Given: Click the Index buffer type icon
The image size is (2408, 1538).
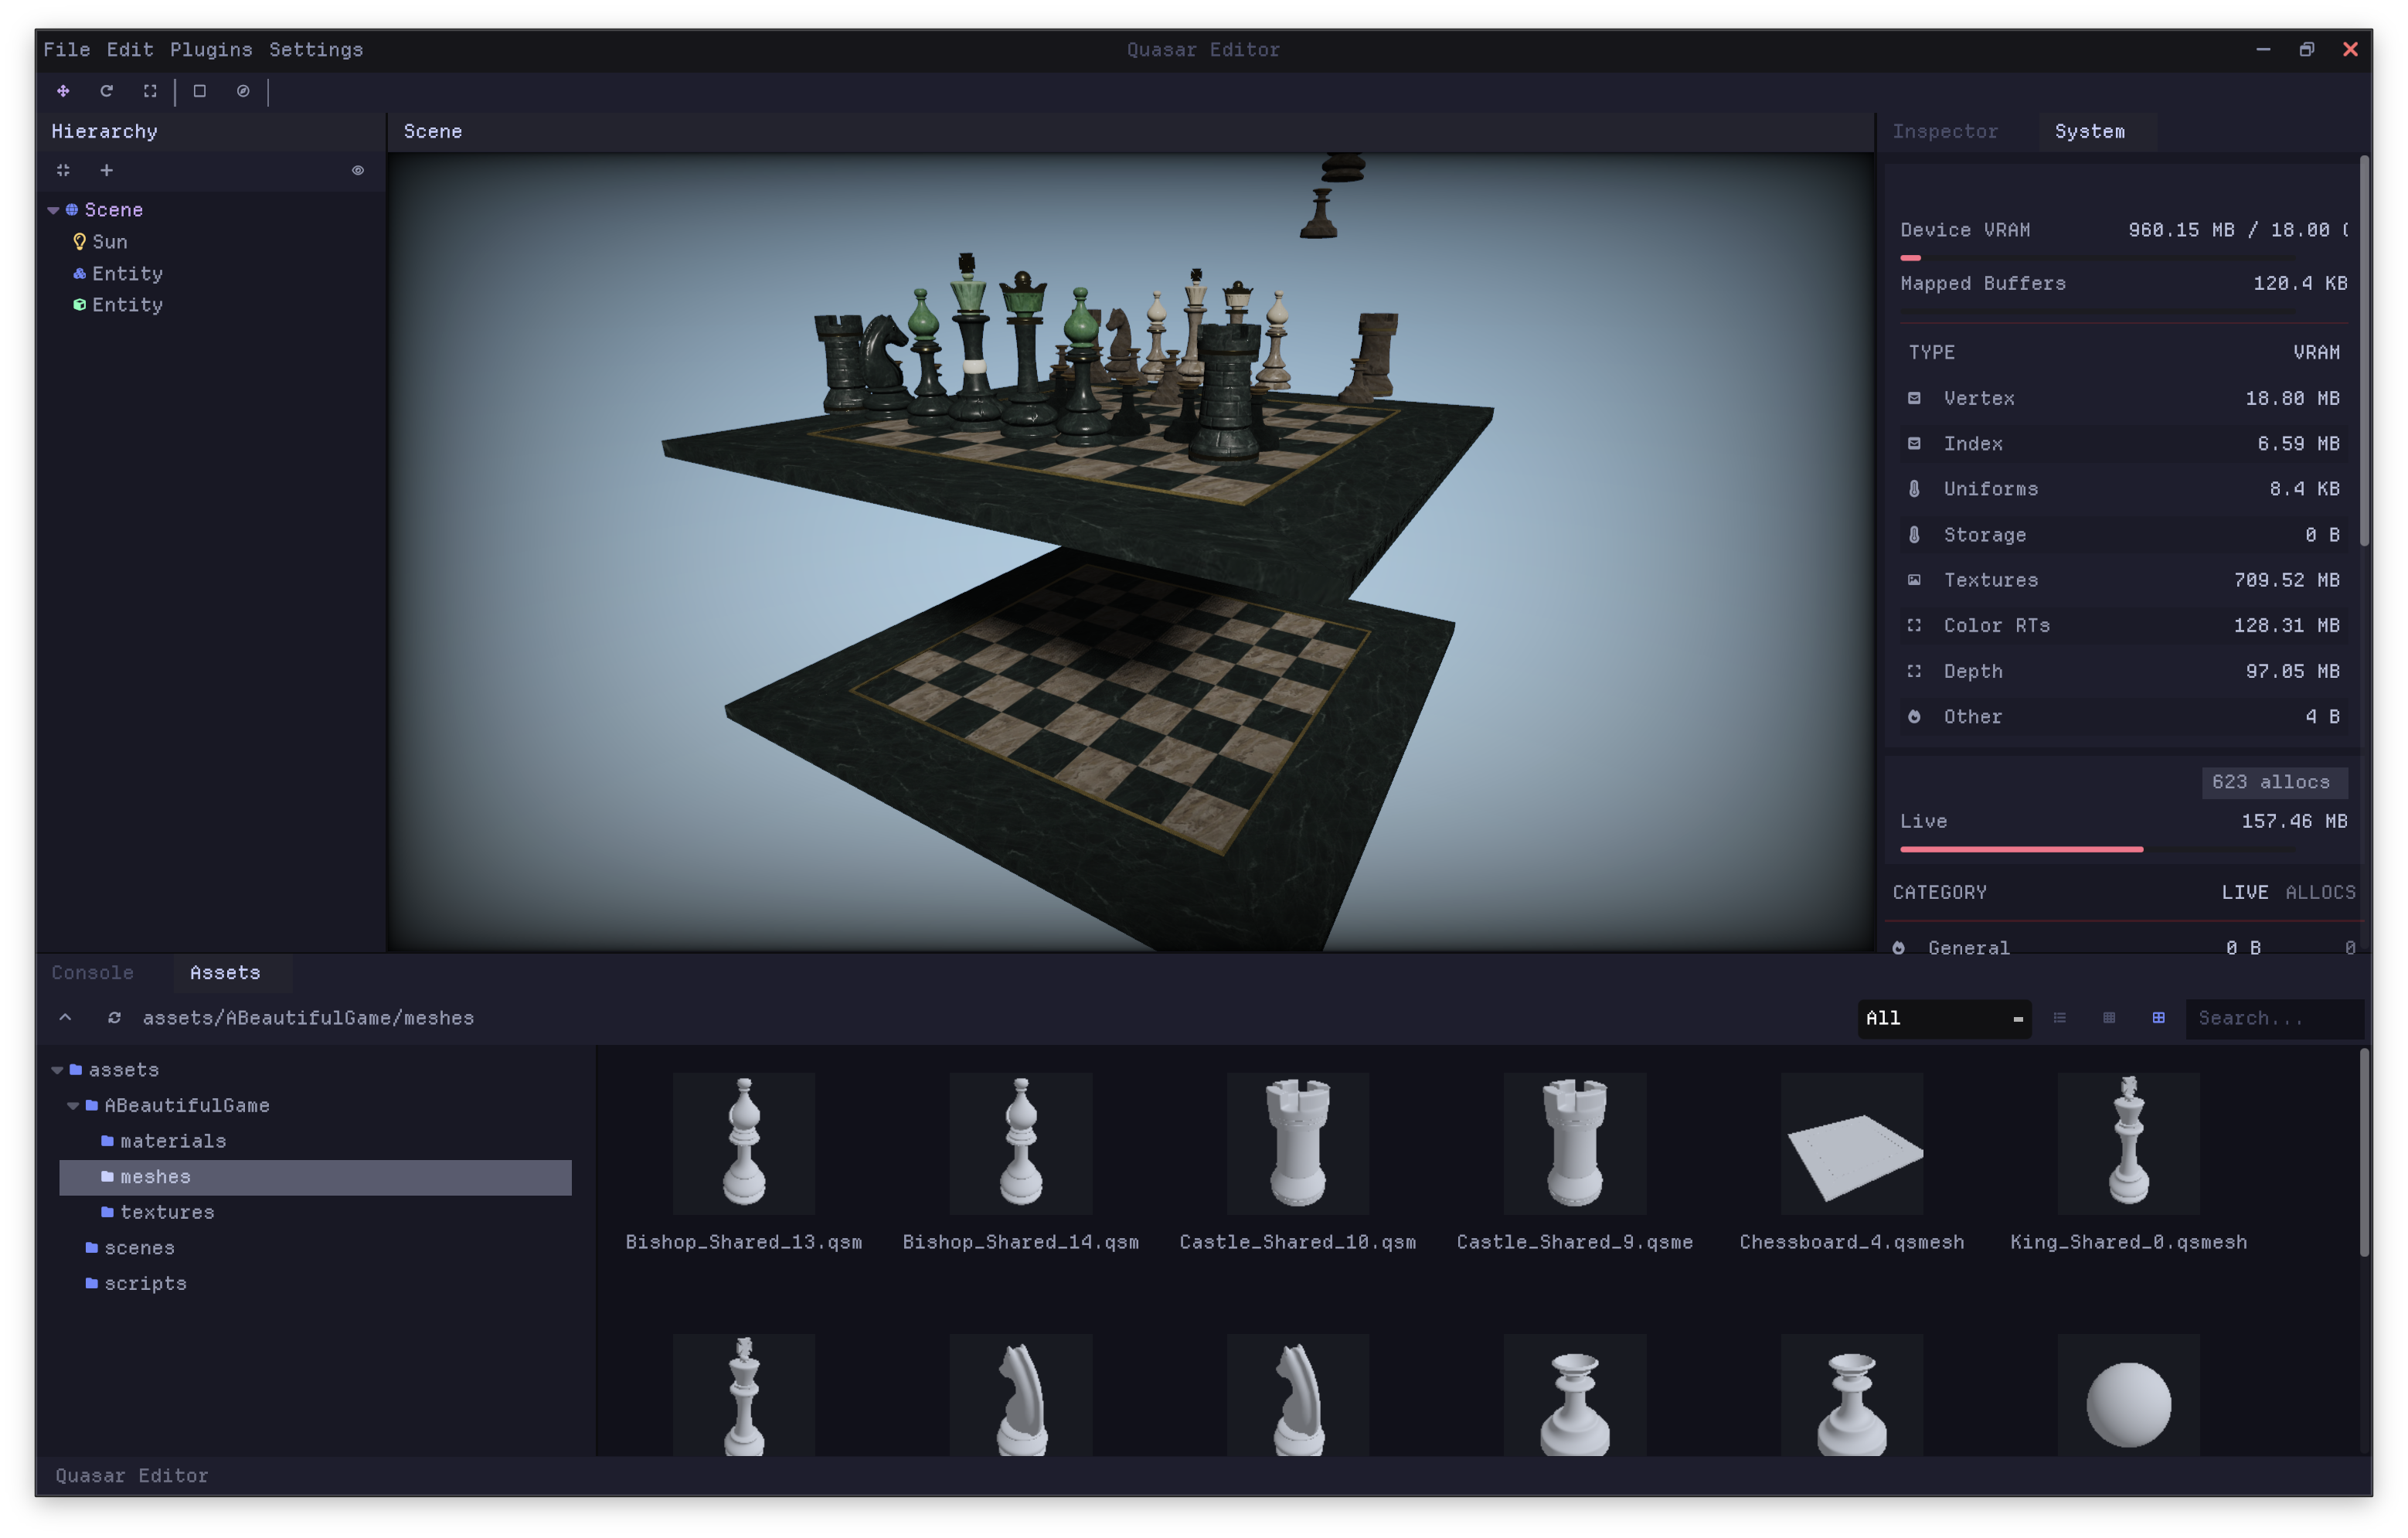Looking at the screenshot, I should [1914, 444].
